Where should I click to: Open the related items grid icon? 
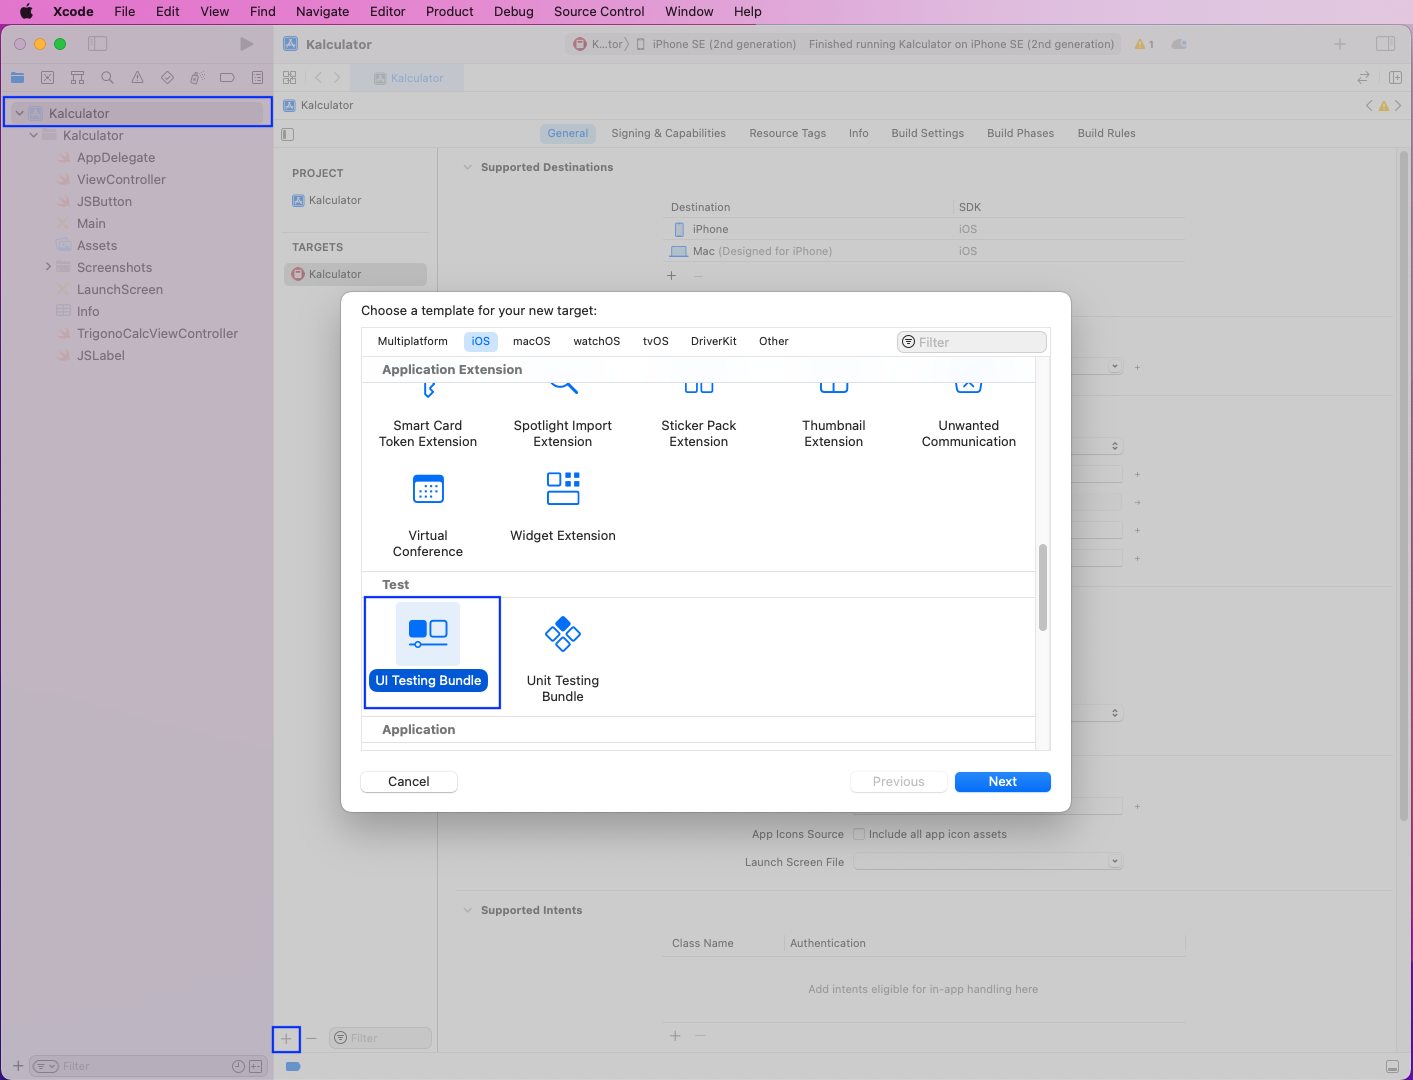290,78
